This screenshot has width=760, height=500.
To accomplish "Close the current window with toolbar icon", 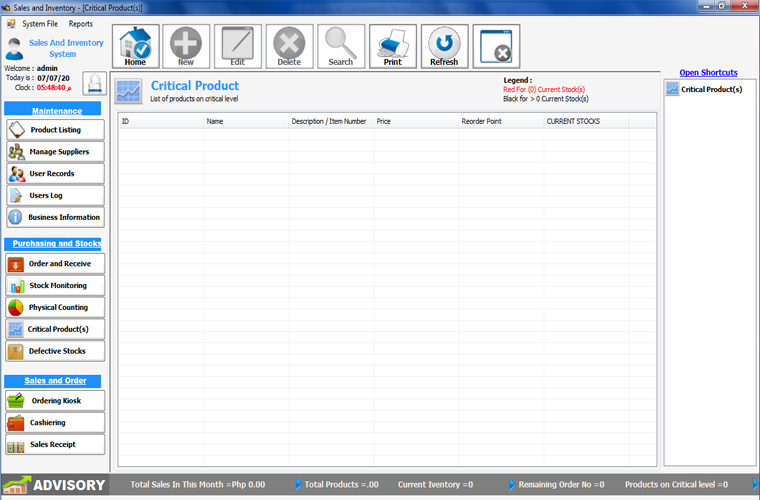I will pos(496,46).
